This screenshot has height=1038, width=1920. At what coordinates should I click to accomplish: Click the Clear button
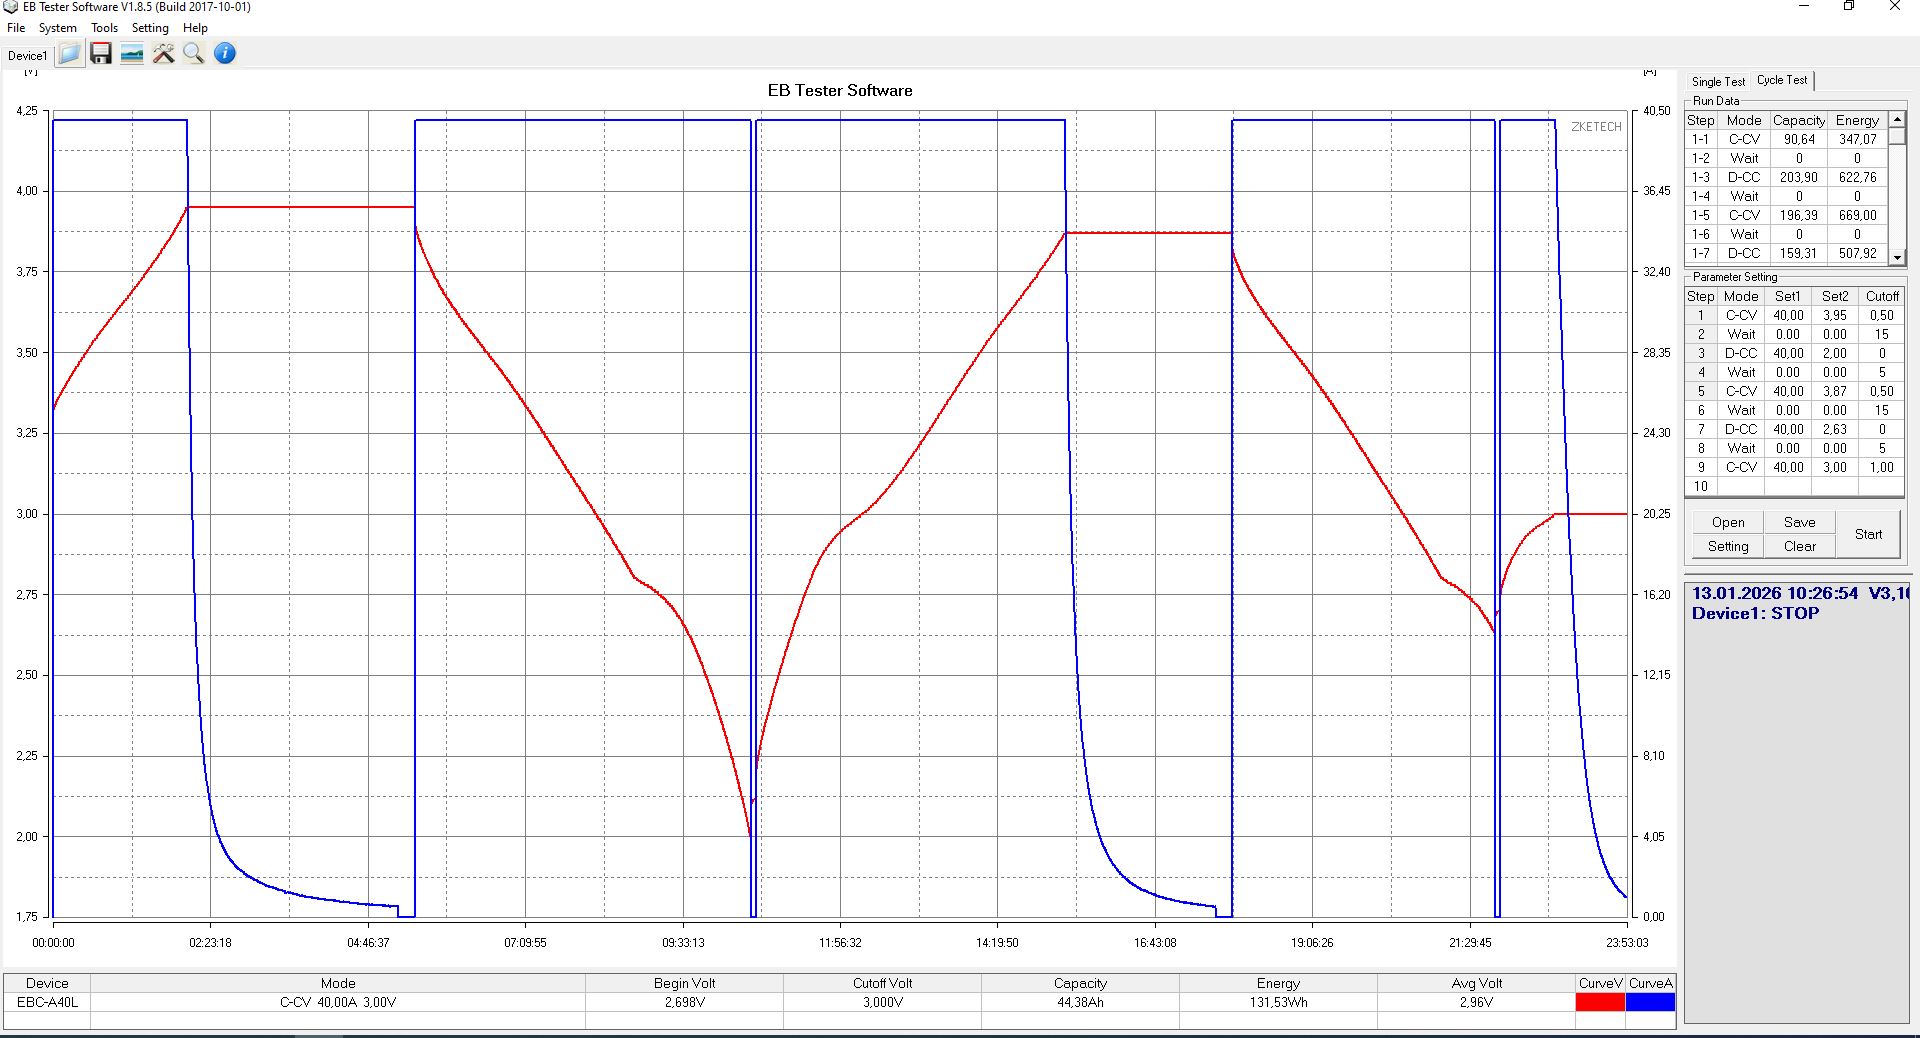[1799, 546]
